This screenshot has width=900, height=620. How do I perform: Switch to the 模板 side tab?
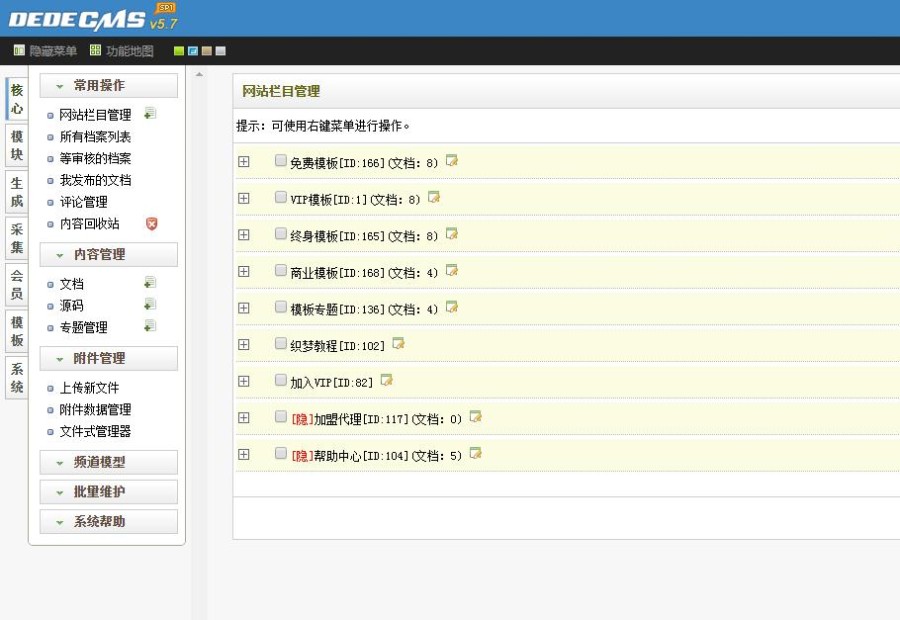pos(17,331)
